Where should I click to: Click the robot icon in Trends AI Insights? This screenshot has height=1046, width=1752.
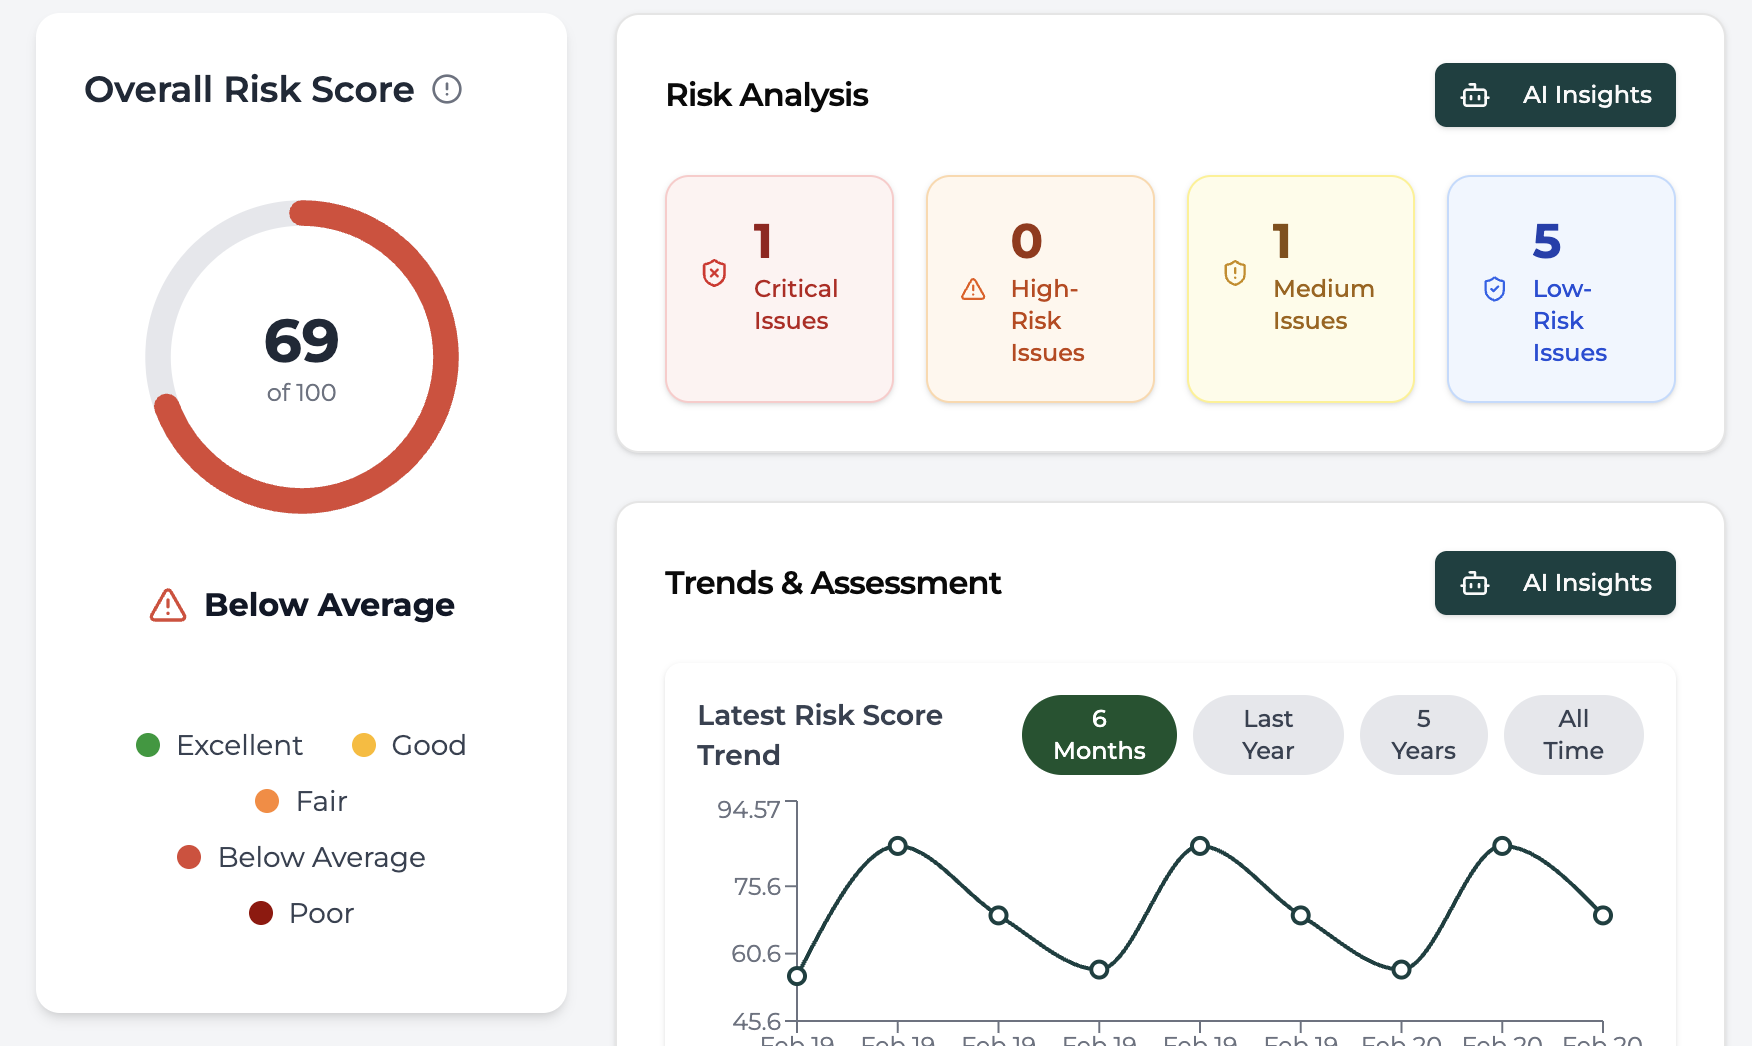[1475, 584]
